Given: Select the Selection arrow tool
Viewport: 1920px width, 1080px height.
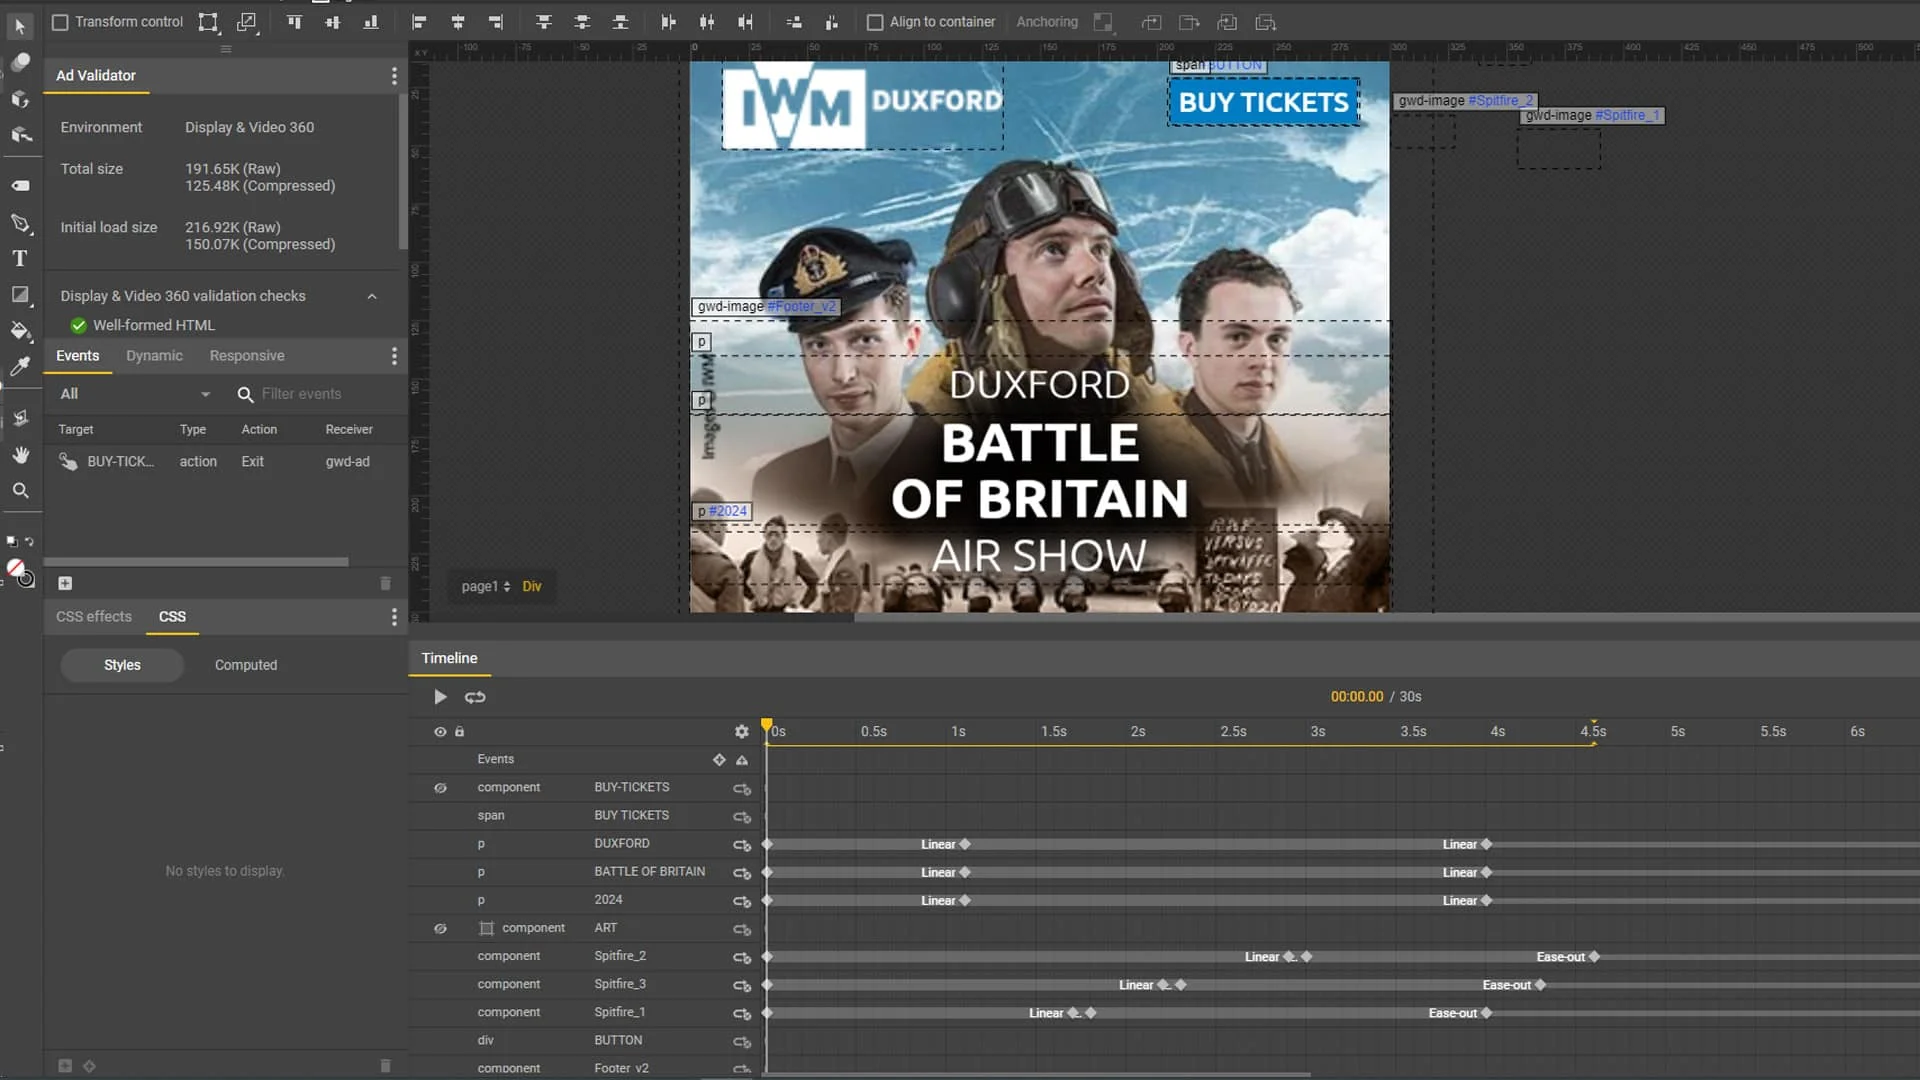Looking at the screenshot, I should pyautogui.click(x=20, y=25).
